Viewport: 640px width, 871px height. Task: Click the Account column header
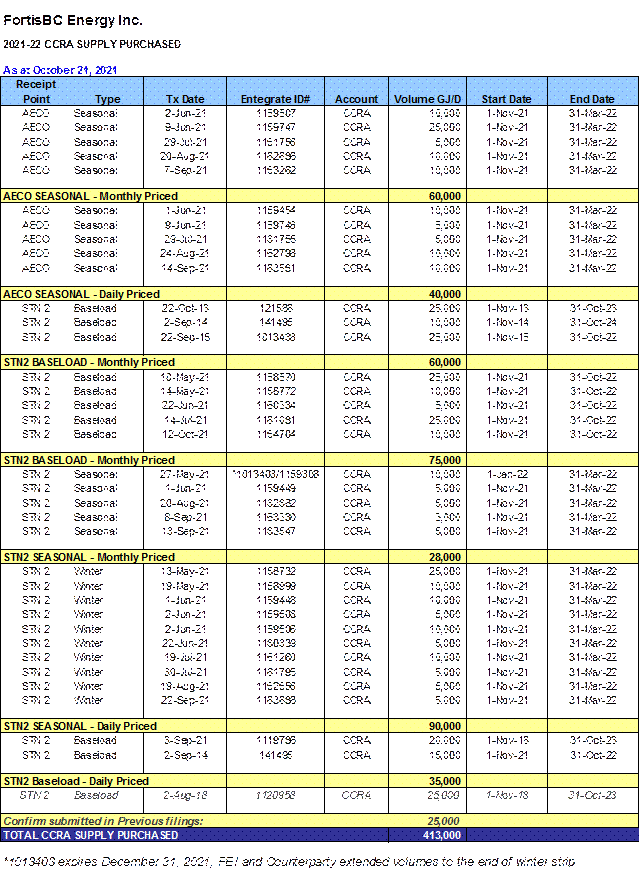[x=356, y=99]
